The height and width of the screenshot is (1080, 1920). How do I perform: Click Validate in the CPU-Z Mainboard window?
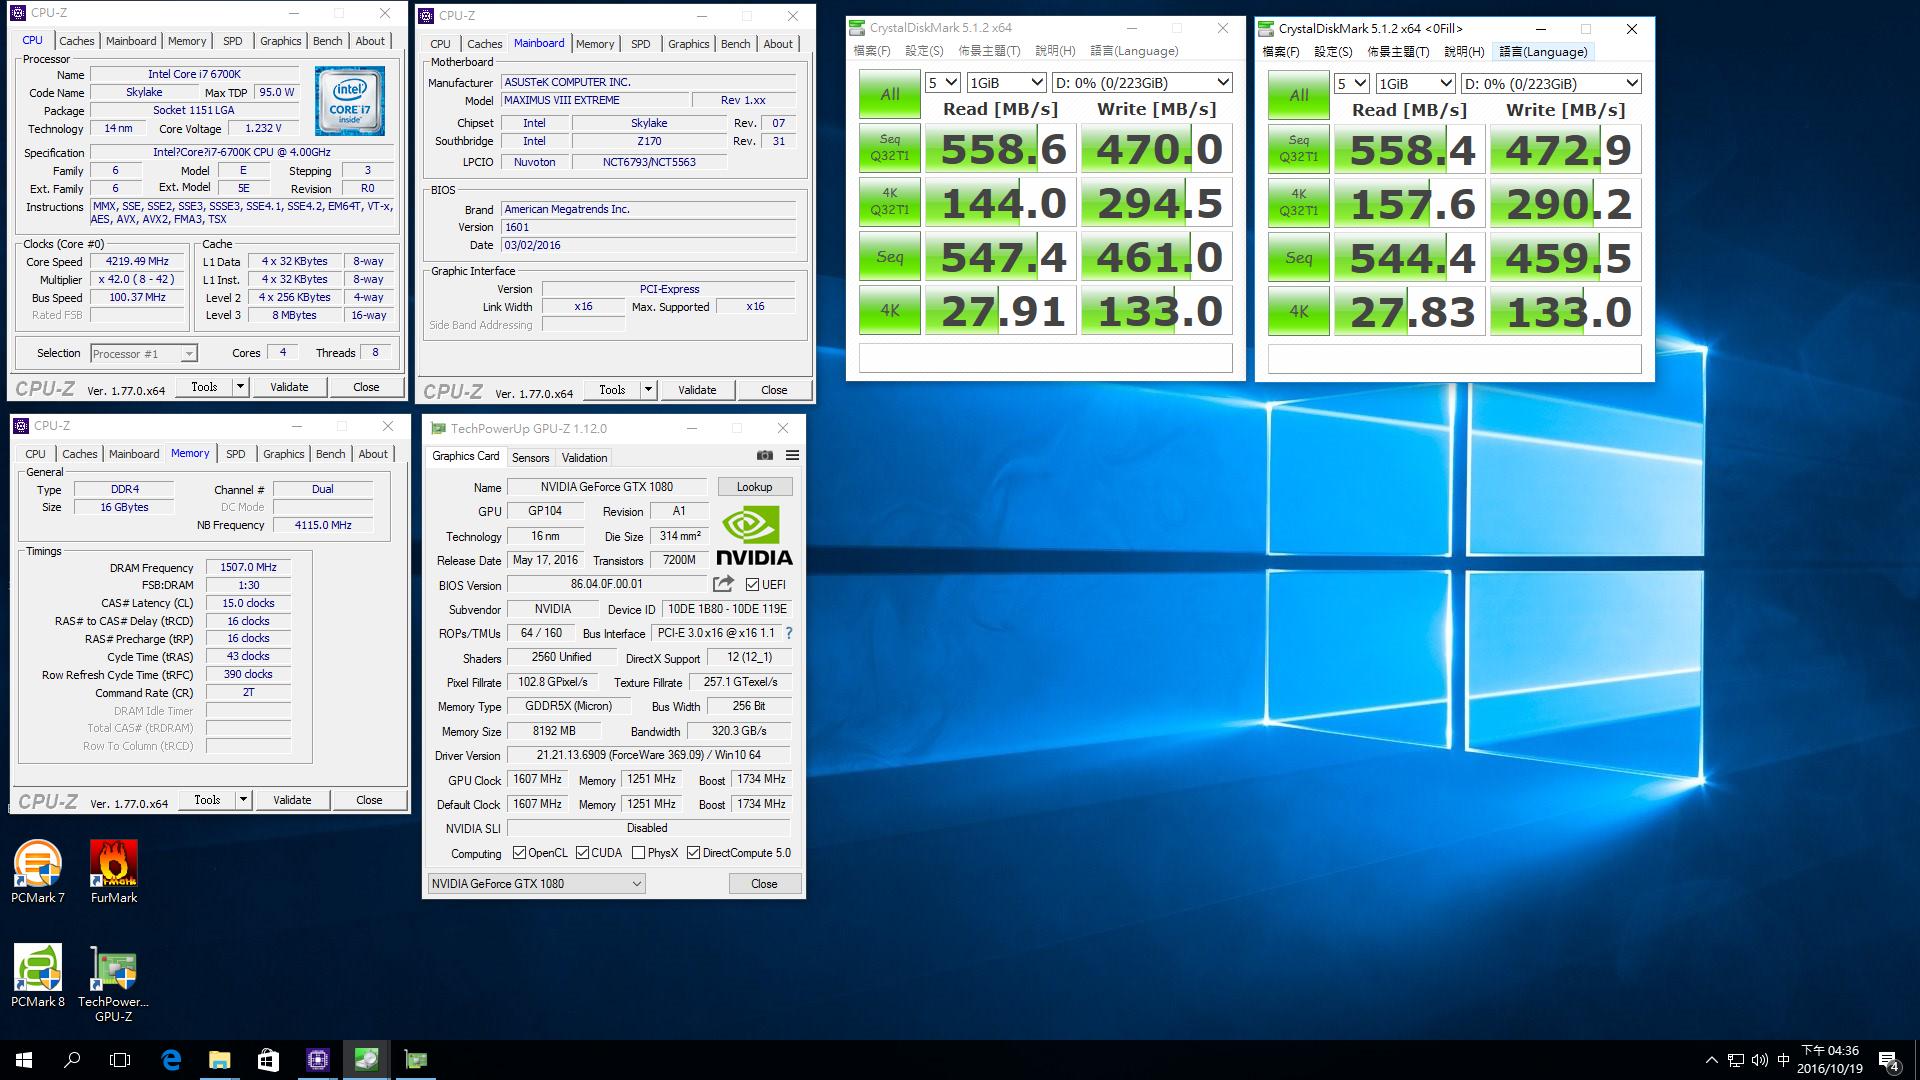coord(696,390)
